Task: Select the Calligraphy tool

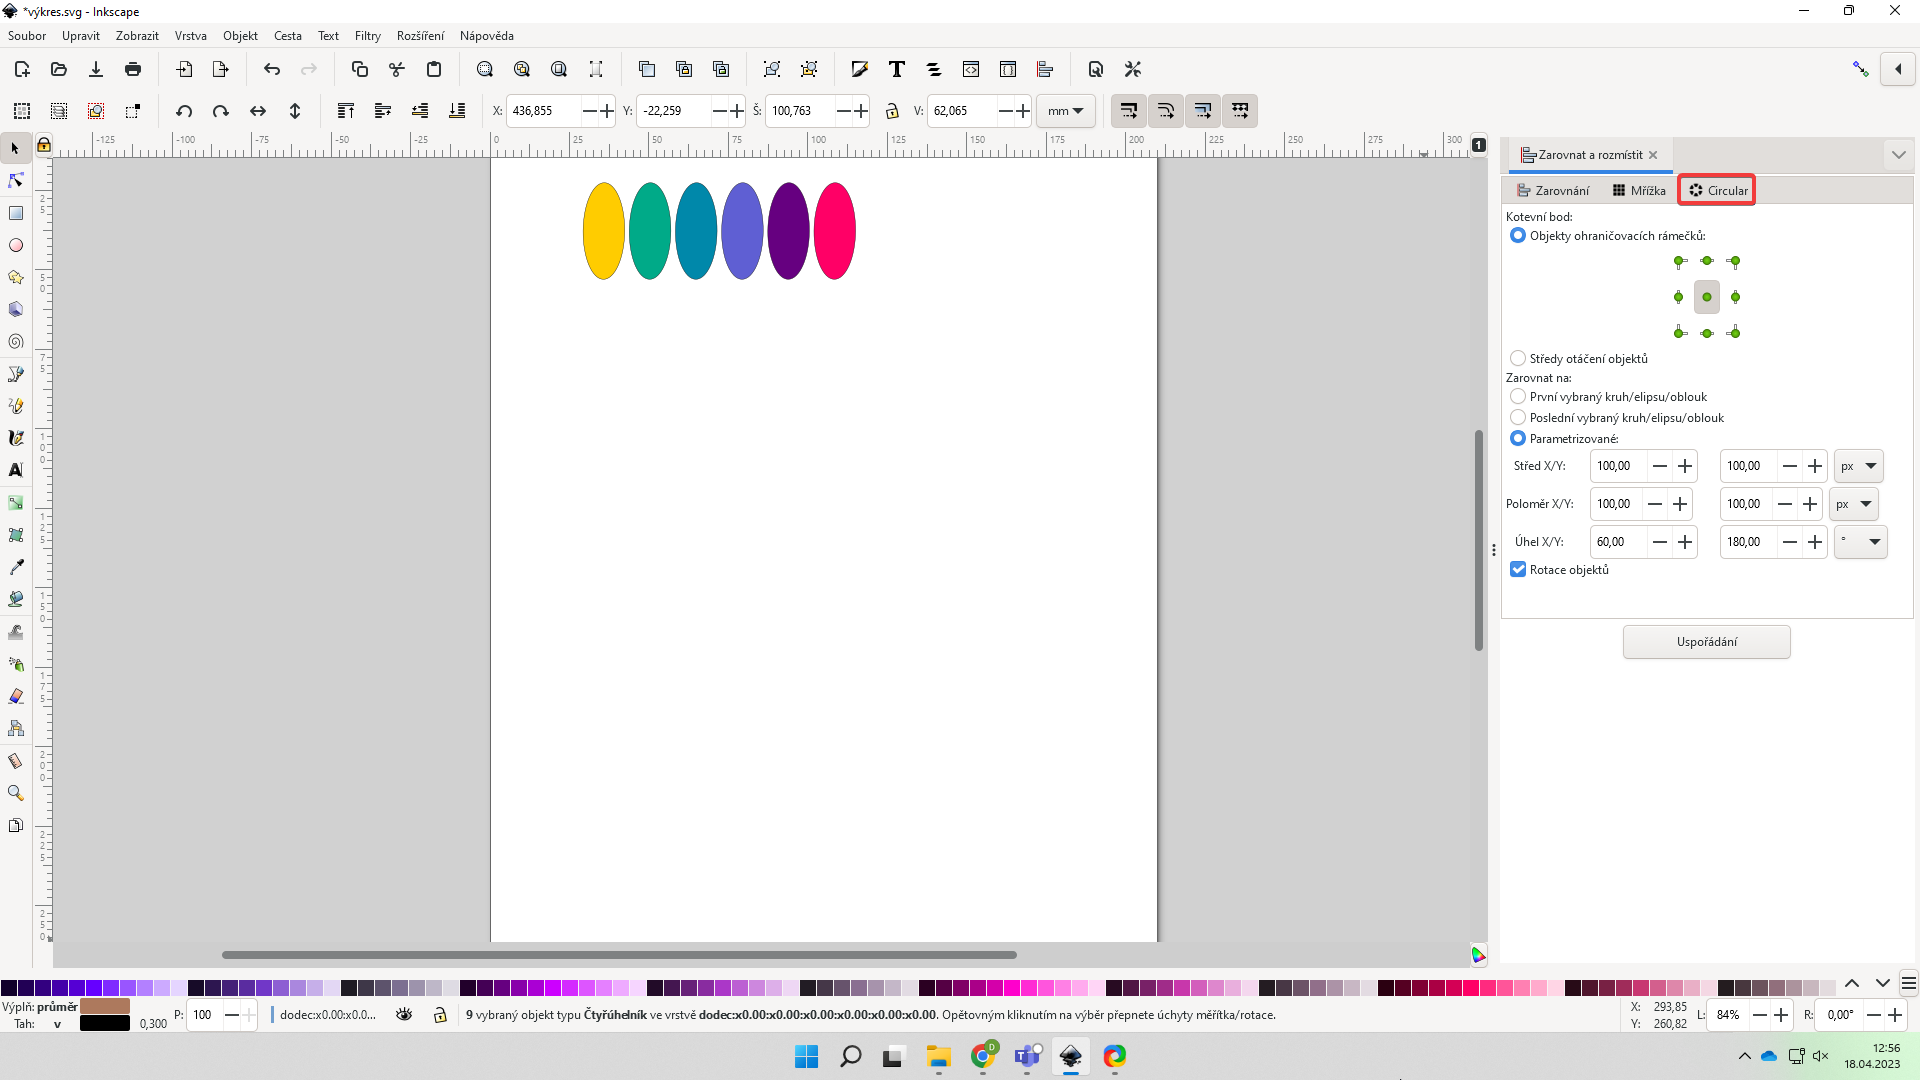Action: (16, 437)
